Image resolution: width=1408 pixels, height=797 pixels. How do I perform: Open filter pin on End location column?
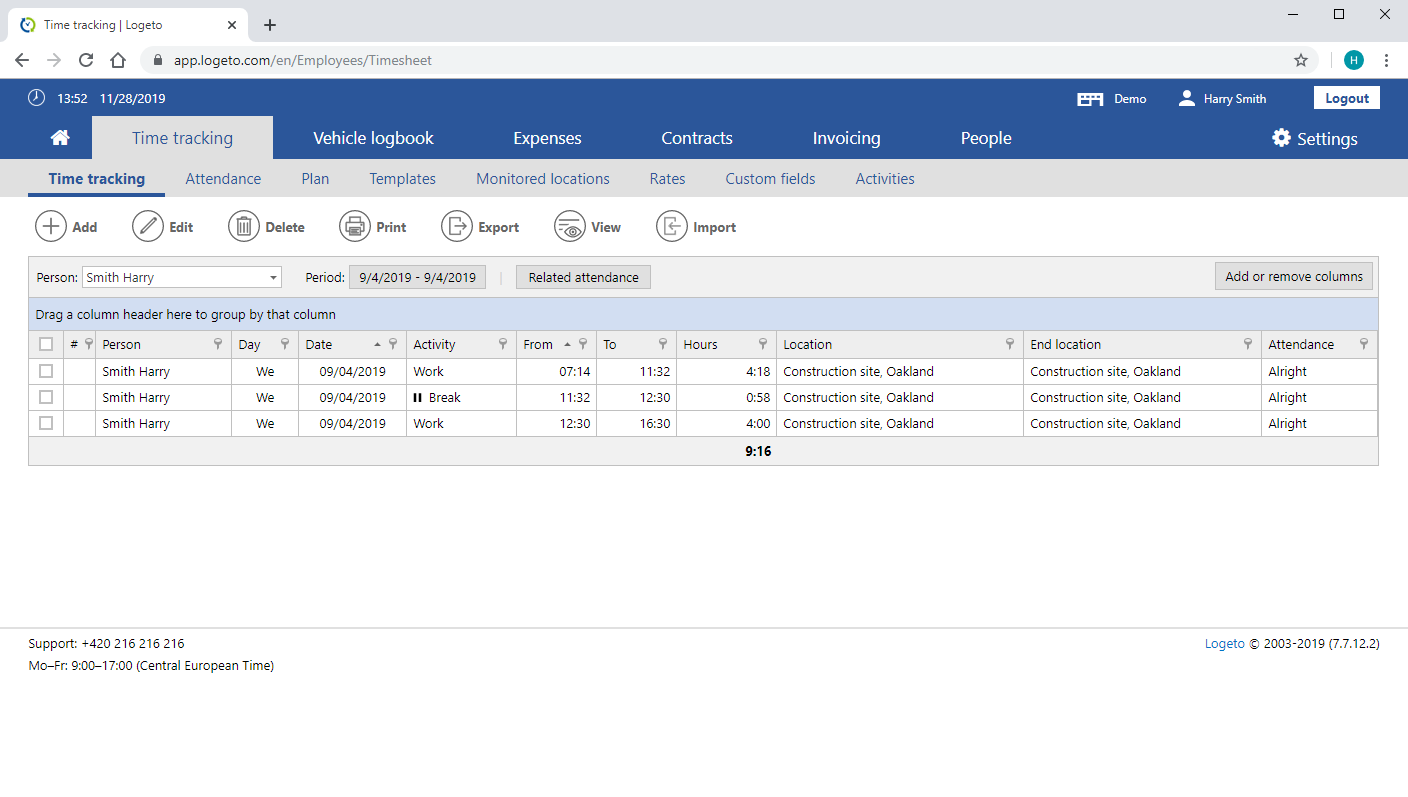[x=1248, y=344]
